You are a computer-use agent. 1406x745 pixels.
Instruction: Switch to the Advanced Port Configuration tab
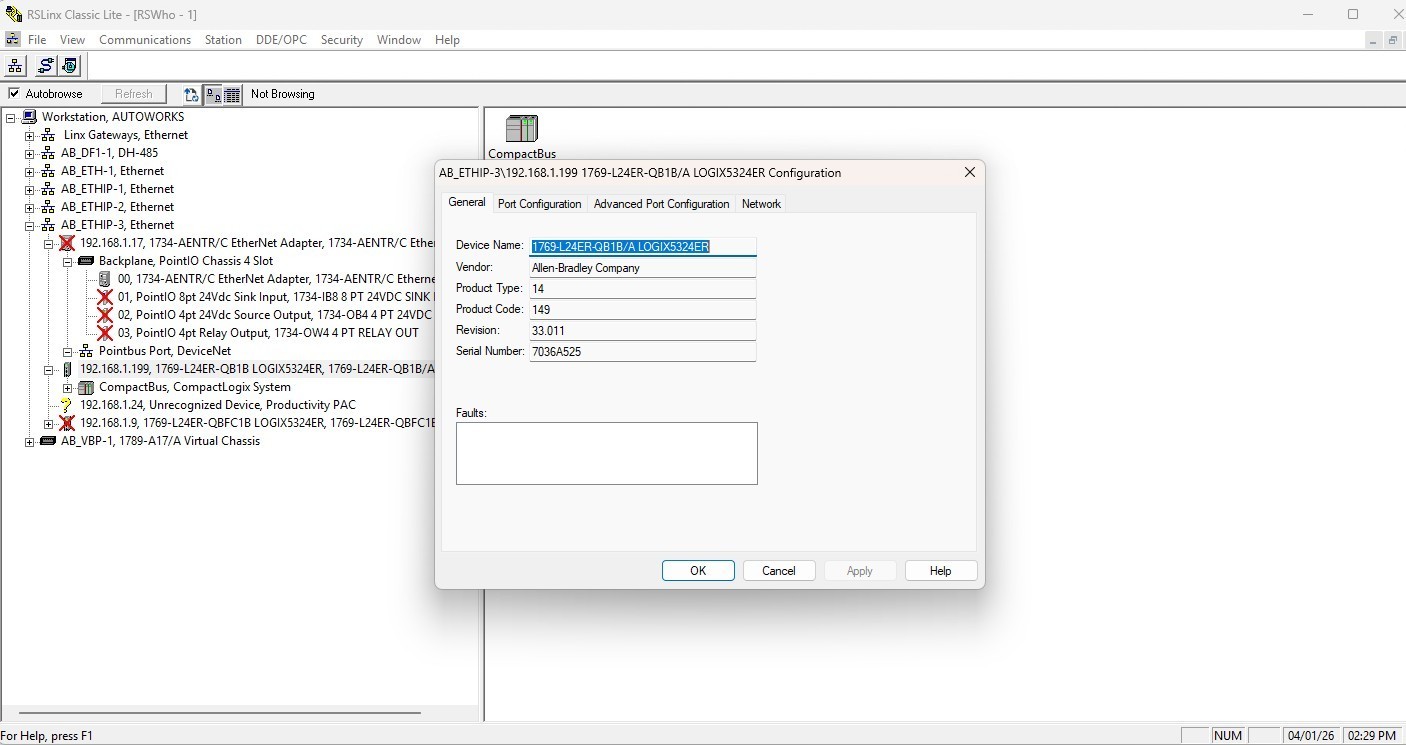point(662,204)
